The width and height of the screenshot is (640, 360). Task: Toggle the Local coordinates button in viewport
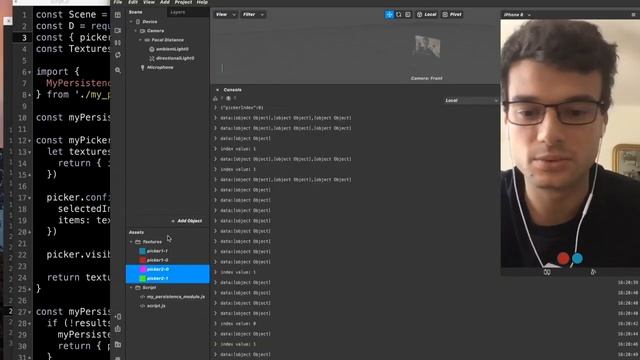(x=427, y=14)
